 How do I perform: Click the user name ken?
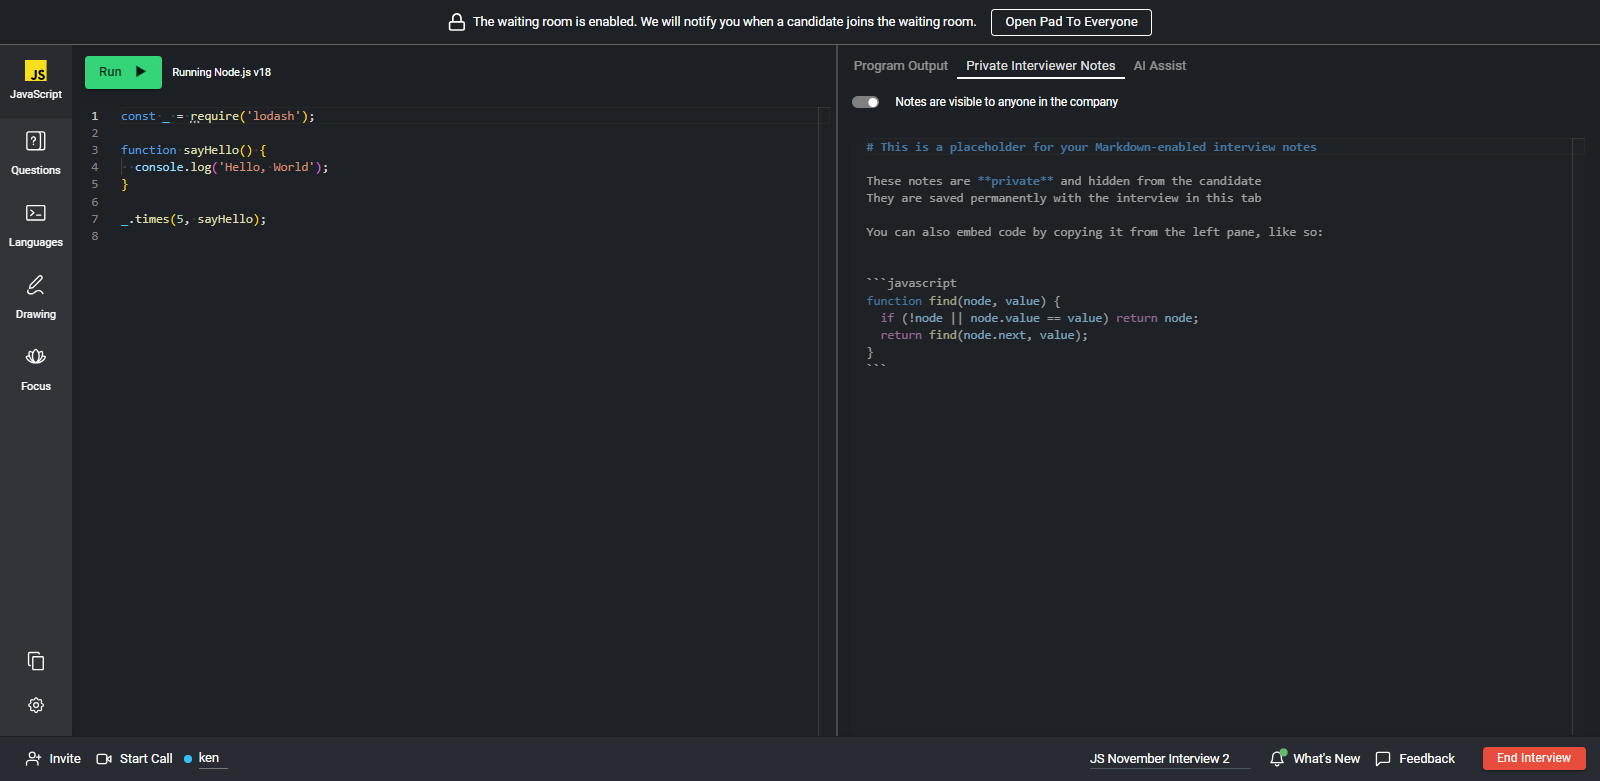[208, 758]
